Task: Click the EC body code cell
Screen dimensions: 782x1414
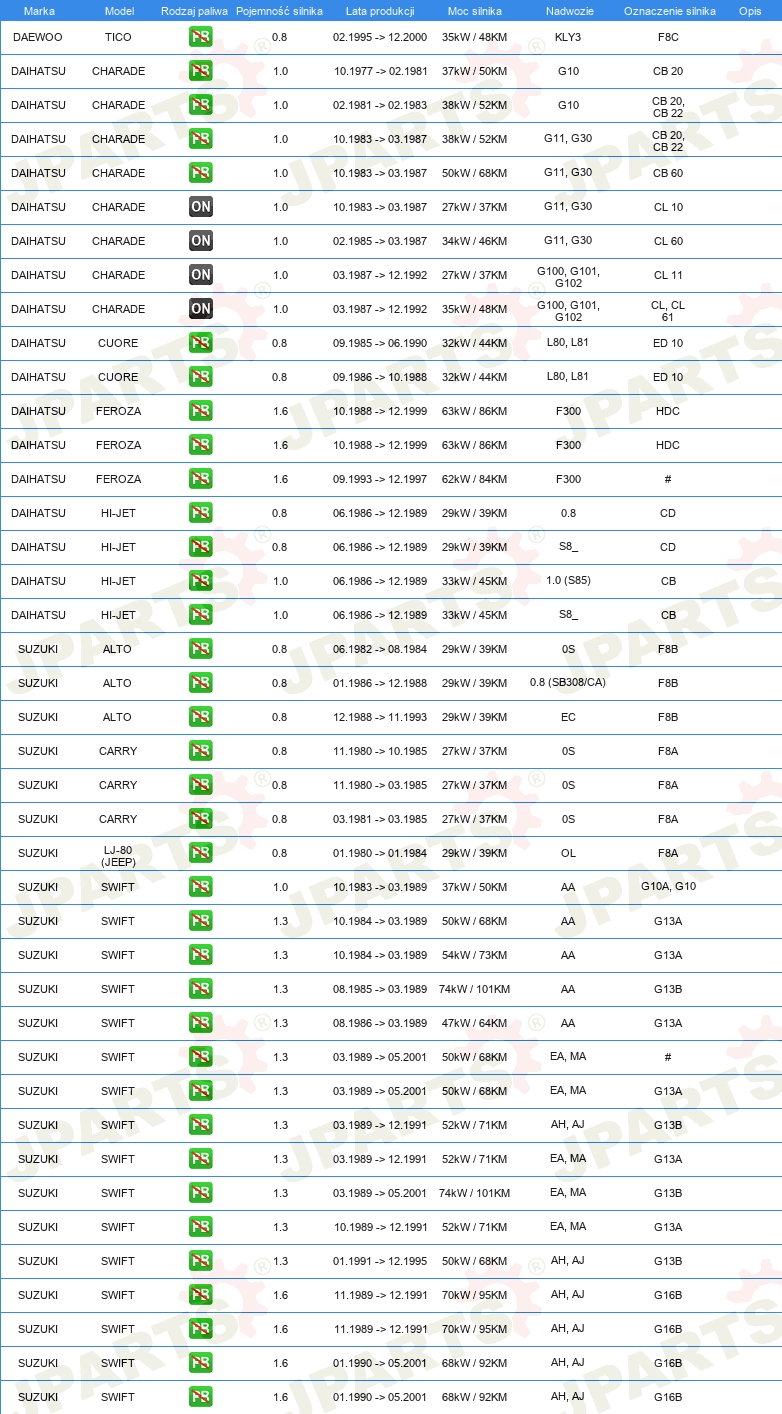Action: (568, 717)
